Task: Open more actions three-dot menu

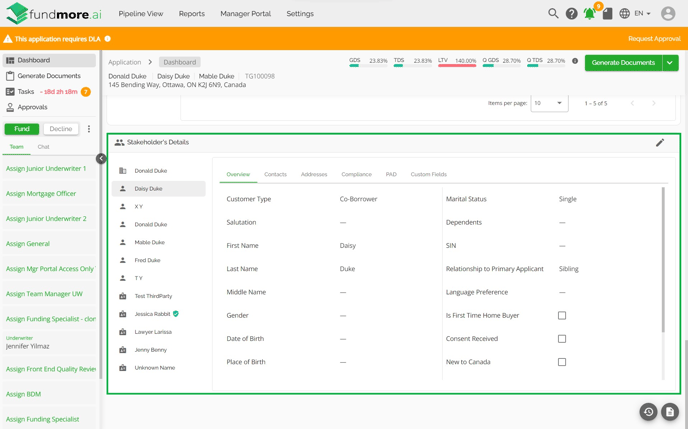Action: 89,129
